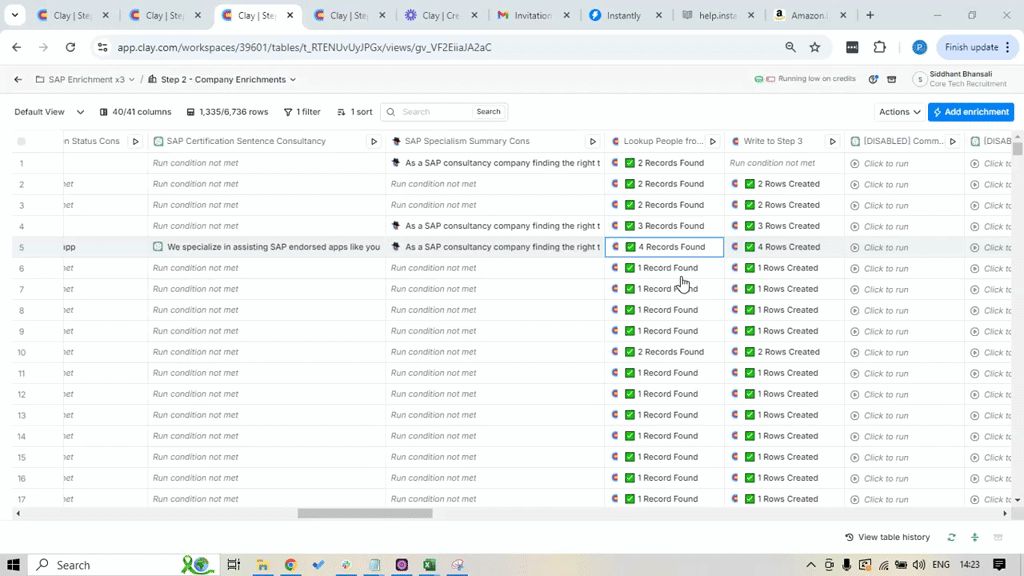Bookmark this page with the star icon
Viewport: 1024px width, 576px height.
pos(815,47)
